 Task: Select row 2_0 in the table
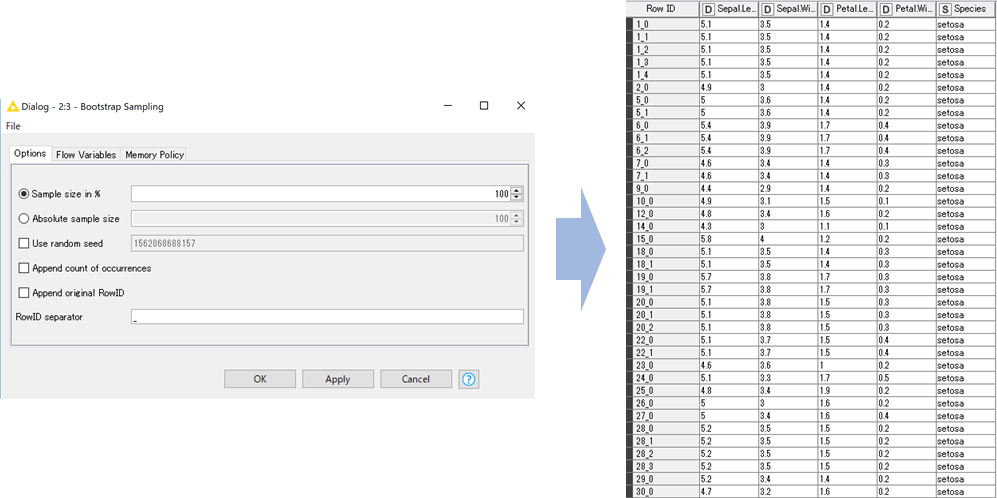[x=811, y=88]
